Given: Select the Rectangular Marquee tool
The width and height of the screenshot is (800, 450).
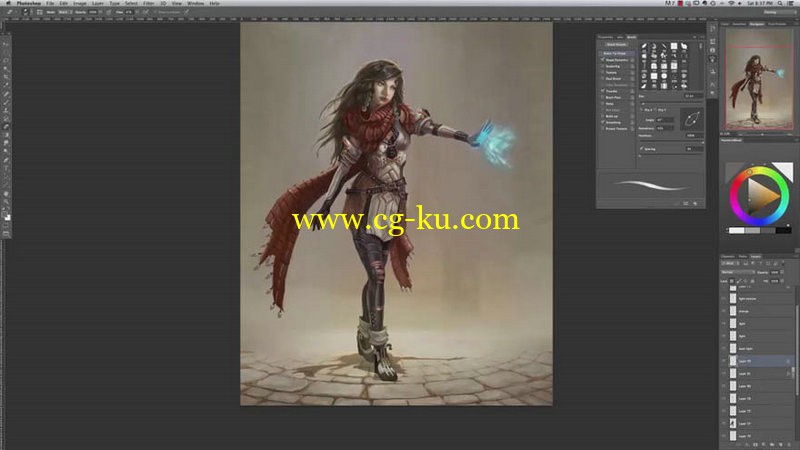Looking at the screenshot, I should [6, 52].
